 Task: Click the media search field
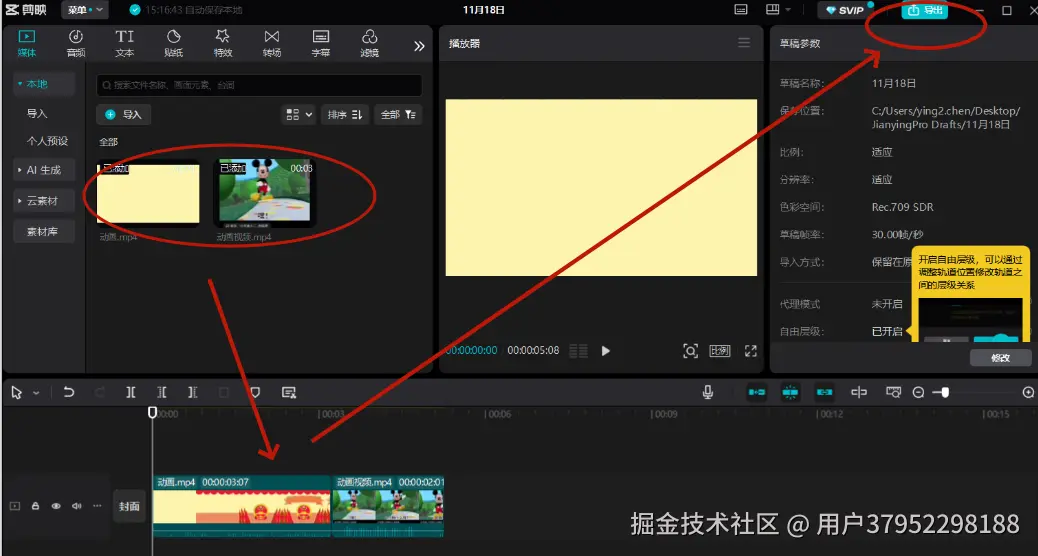tap(259, 85)
